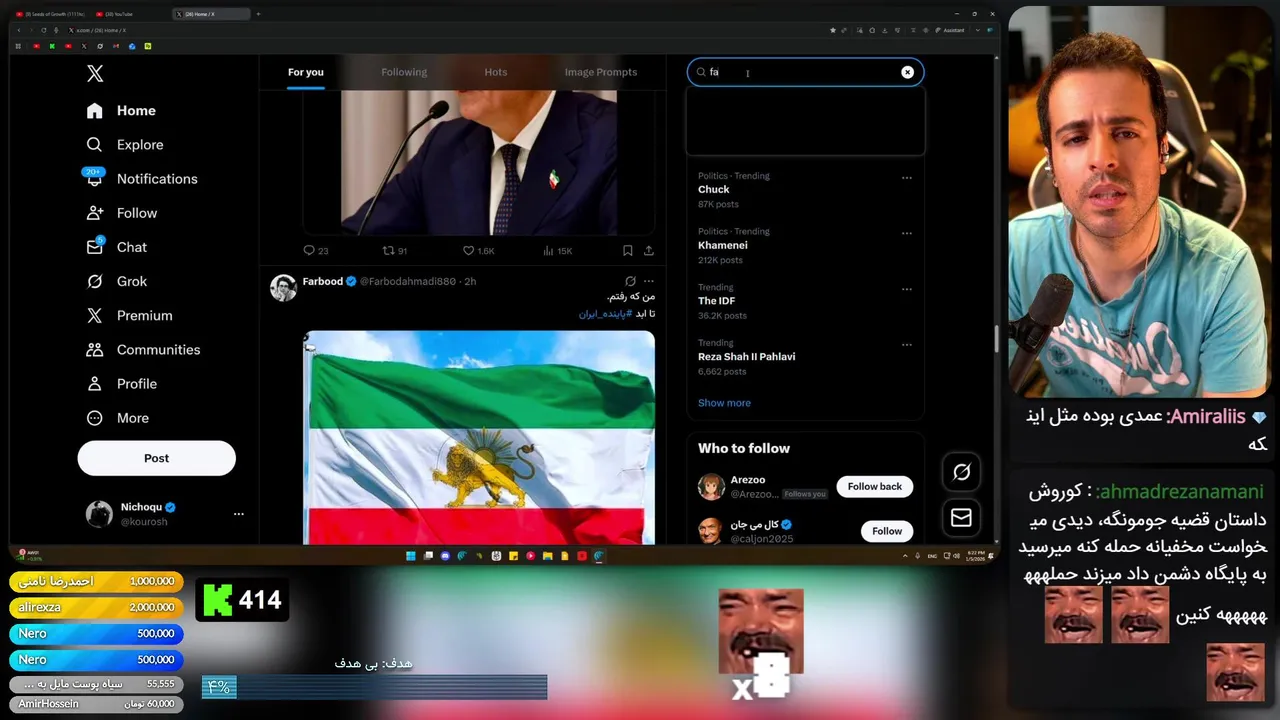The image size is (1280, 720).
Task: Open the Home page from the sidebar
Action: tap(121, 111)
